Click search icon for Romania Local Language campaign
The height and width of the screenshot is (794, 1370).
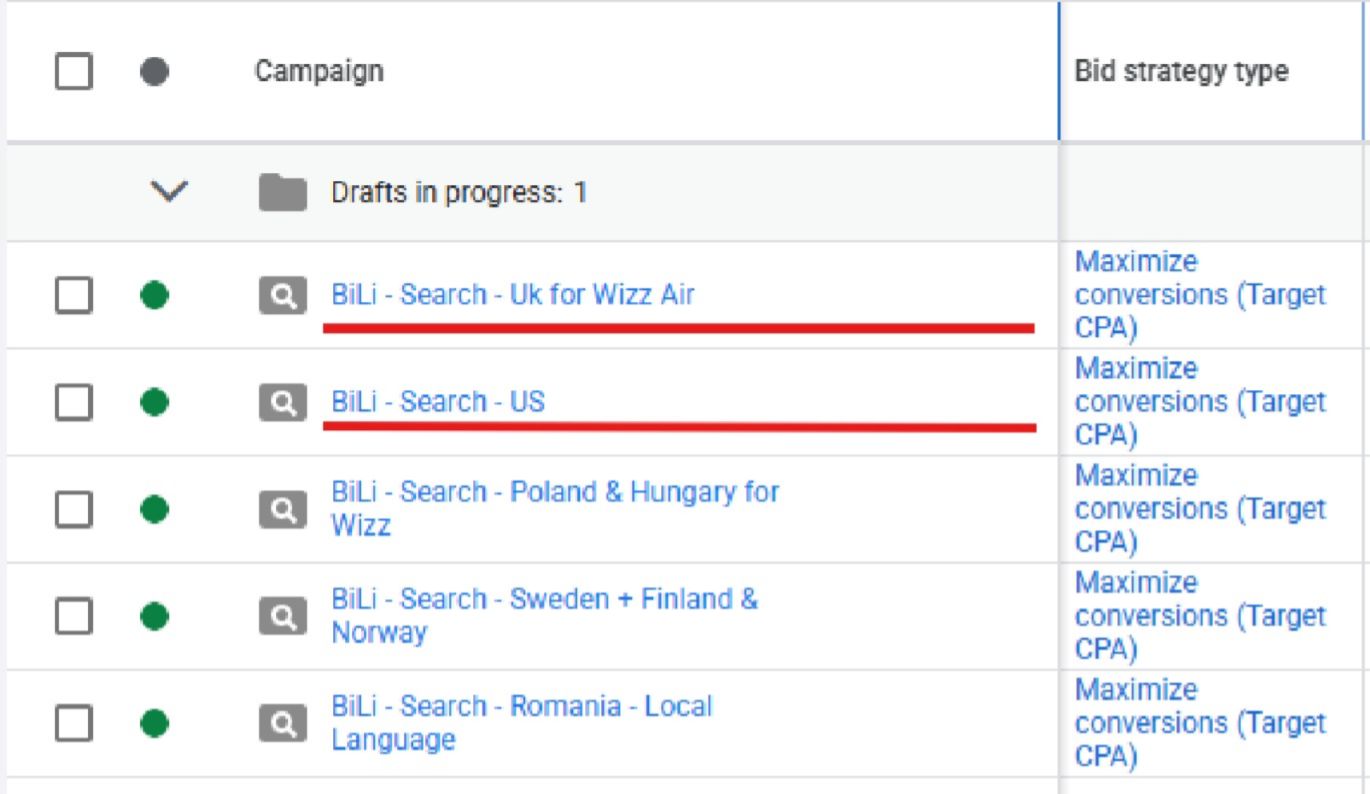point(283,723)
